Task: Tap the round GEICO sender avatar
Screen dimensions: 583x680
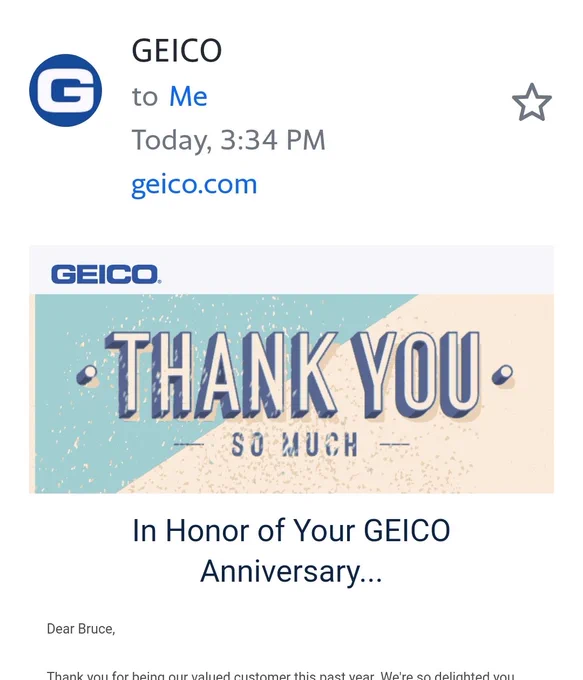Action: click(x=66, y=90)
